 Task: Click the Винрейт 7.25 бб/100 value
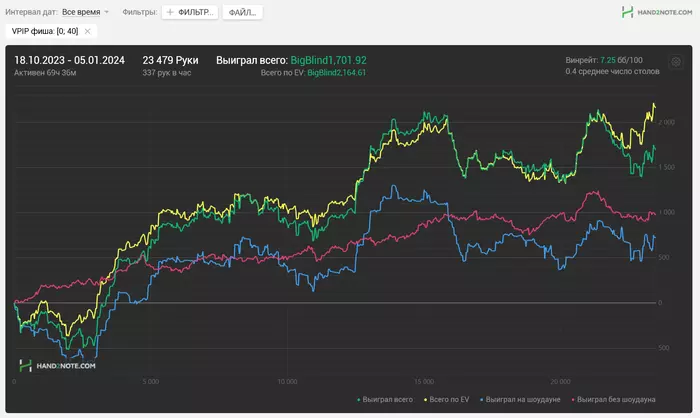click(621, 60)
